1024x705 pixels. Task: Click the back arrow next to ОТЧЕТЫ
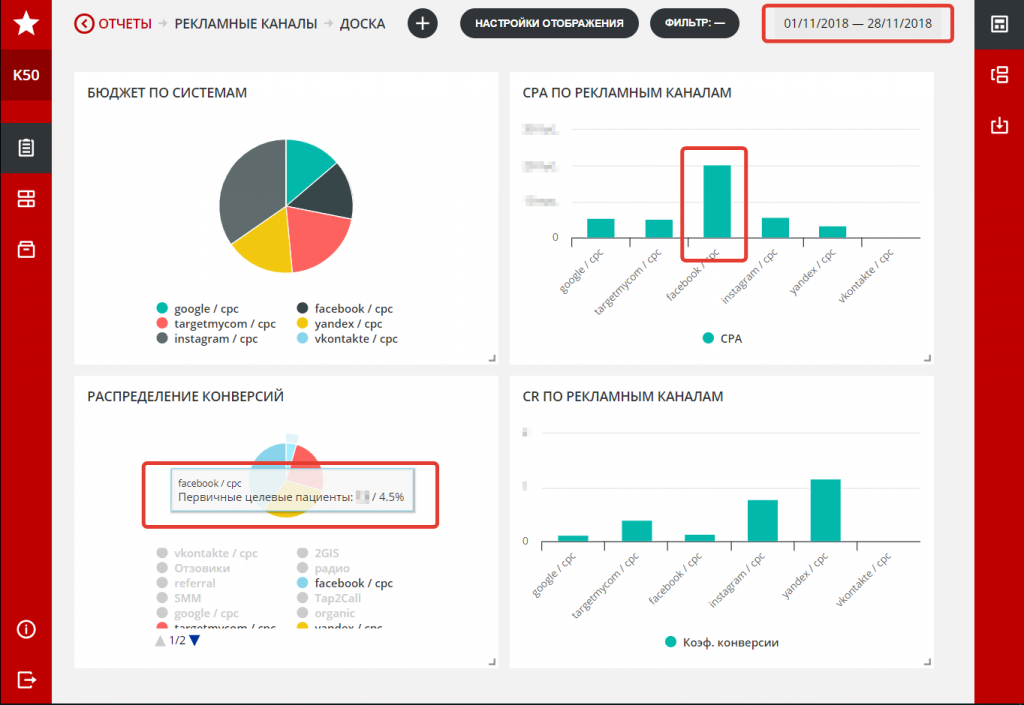[84, 24]
